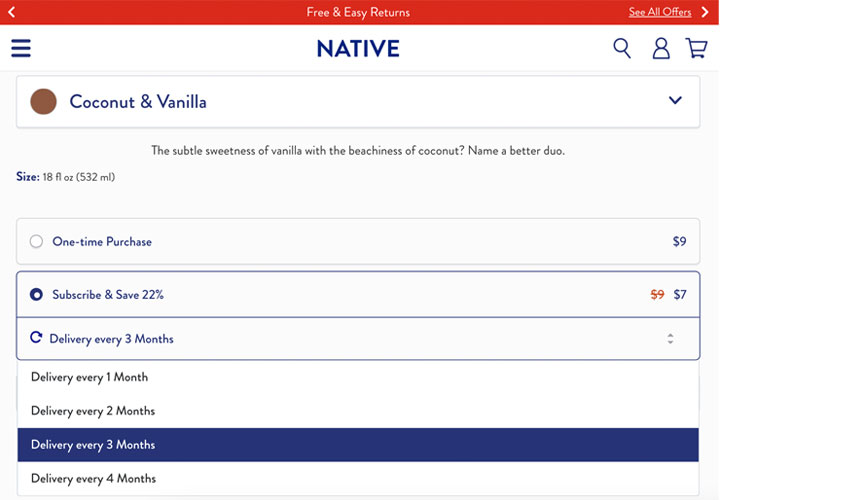This screenshot has height=500, width=858.
Task: Click the $7 subscription price
Action: pyautogui.click(x=680, y=294)
